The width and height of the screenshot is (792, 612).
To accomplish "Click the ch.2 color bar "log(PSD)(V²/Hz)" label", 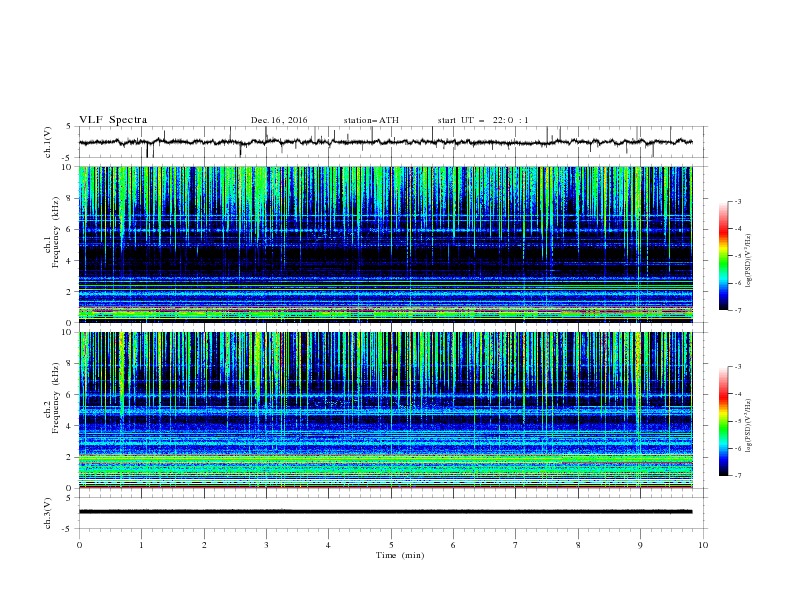I will pyautogui.click(x=748, y=425).
